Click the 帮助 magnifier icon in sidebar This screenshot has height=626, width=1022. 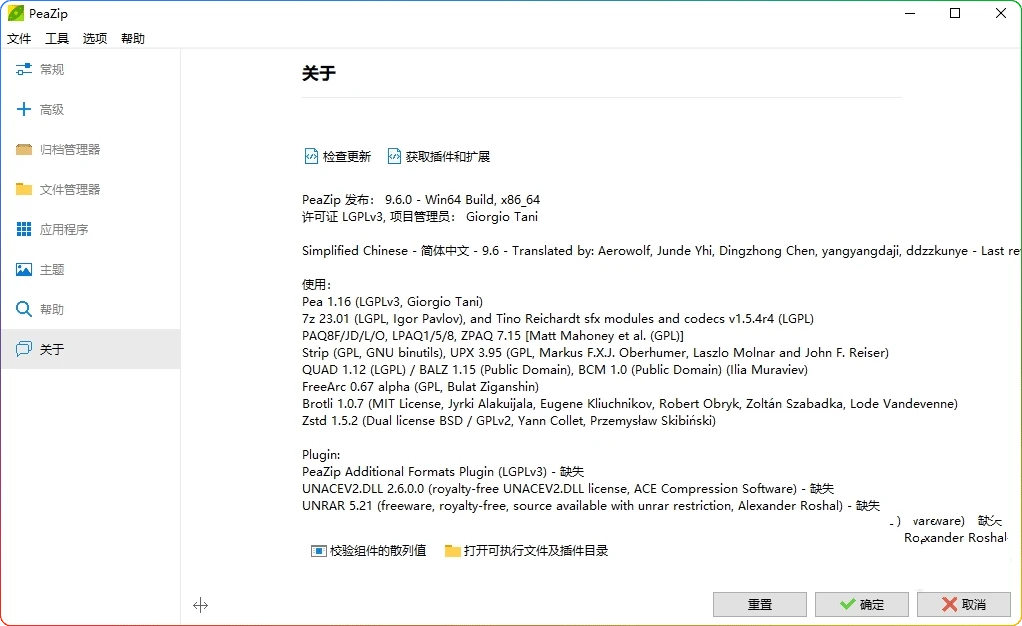[23, 309]
